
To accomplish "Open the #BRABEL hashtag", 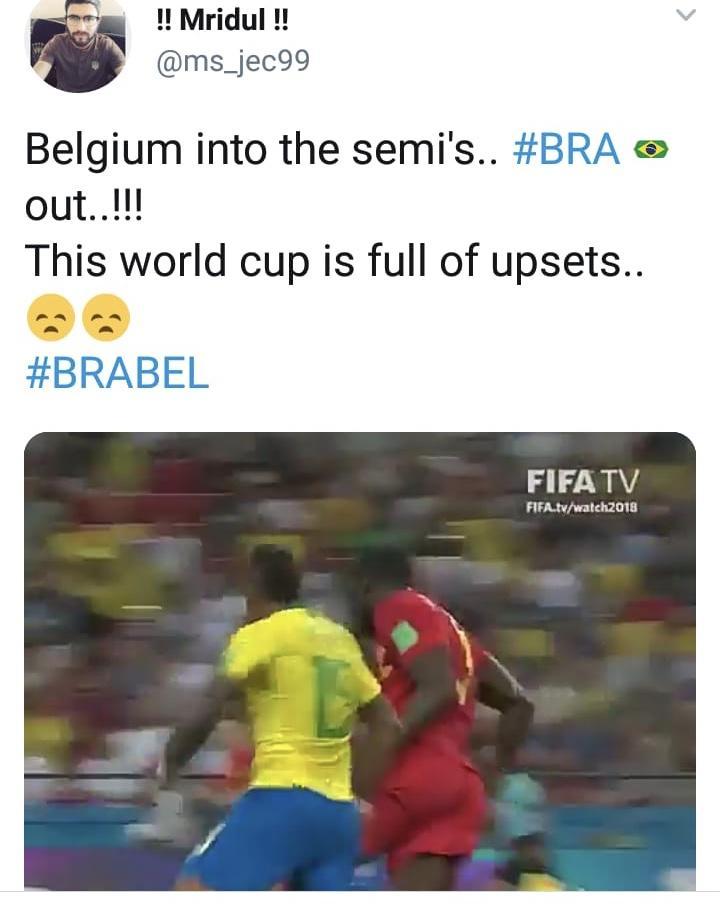I will [117, 373].
